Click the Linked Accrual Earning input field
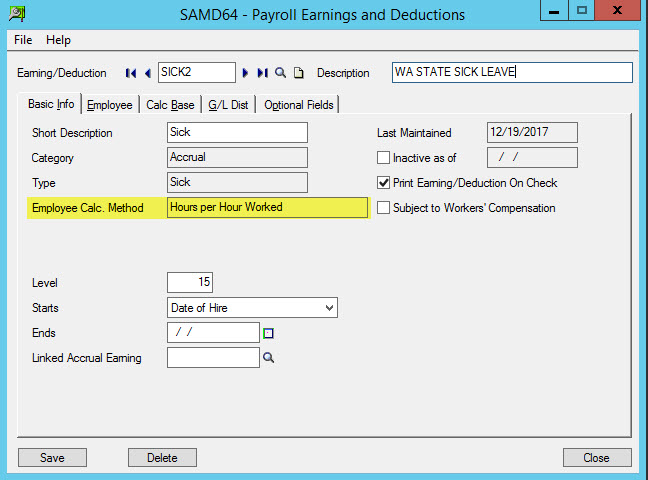 [213, 358]
